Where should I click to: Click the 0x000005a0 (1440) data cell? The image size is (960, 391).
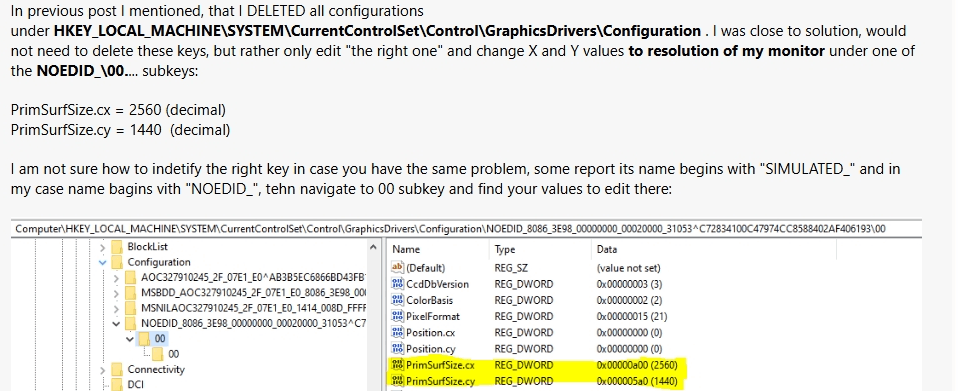click(638, 381)
